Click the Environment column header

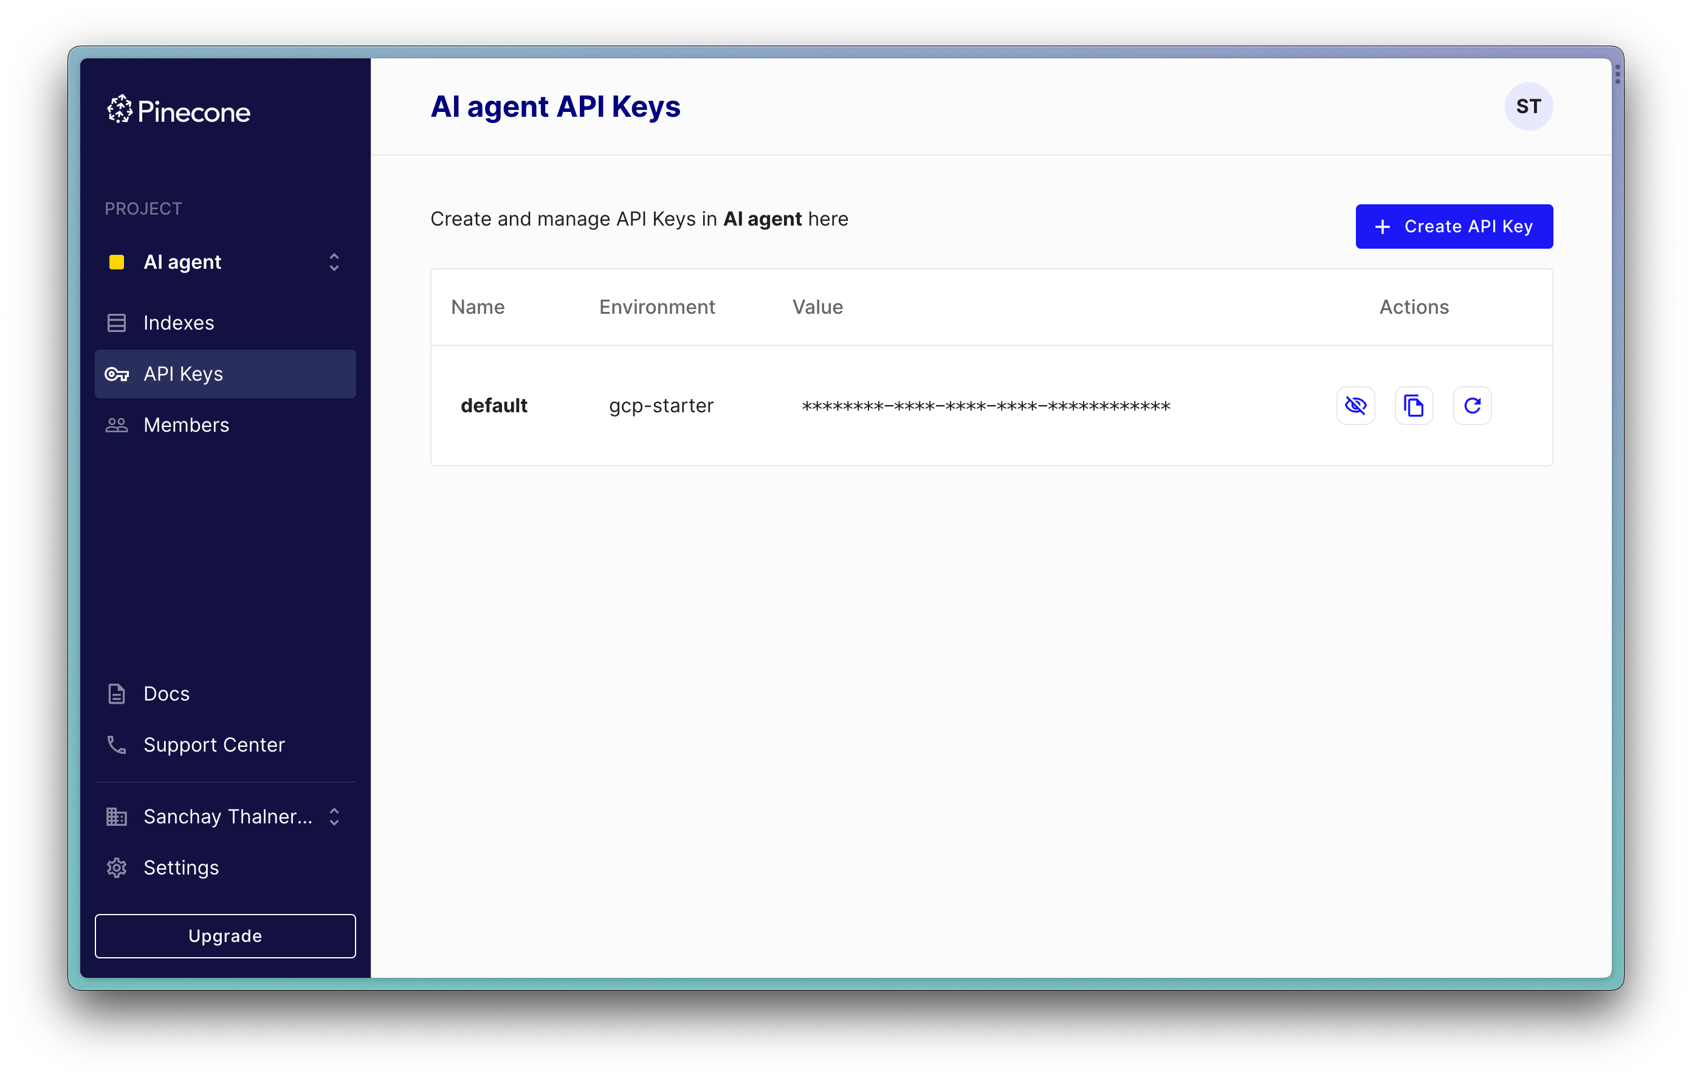[x=657, y=307]
